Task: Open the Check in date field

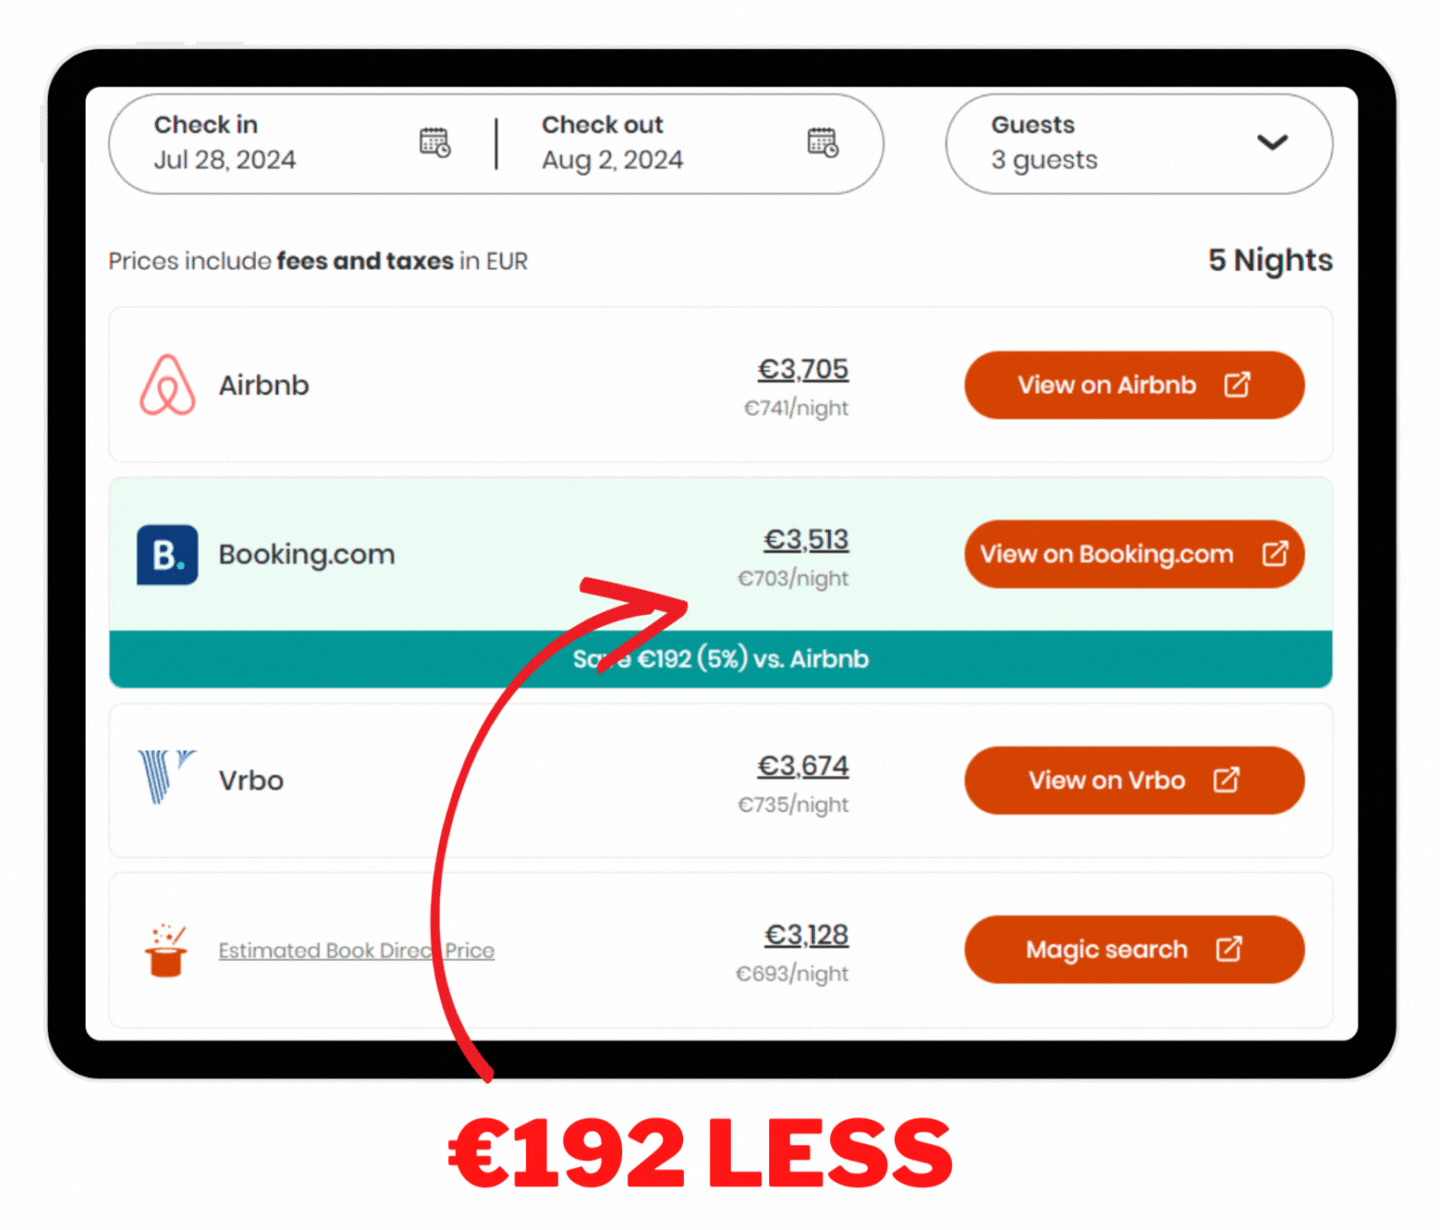Action: (260, 143)
